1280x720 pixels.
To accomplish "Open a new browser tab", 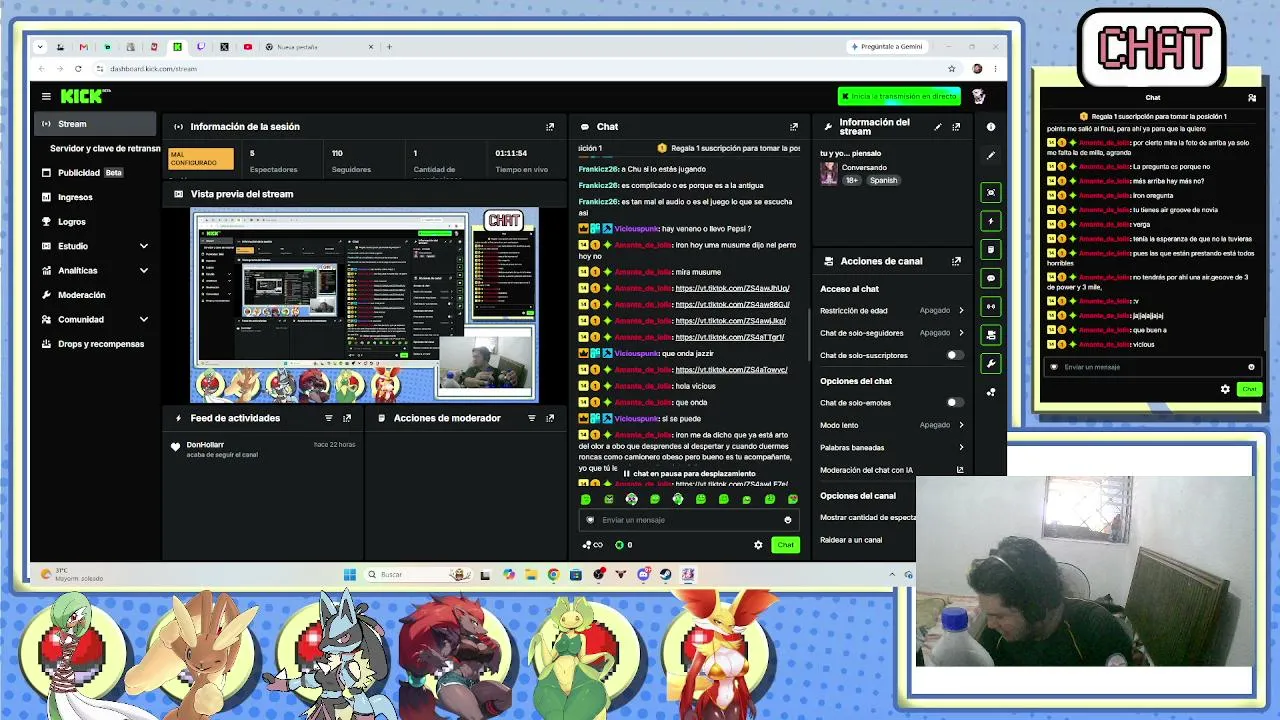I will coord(390,47).
